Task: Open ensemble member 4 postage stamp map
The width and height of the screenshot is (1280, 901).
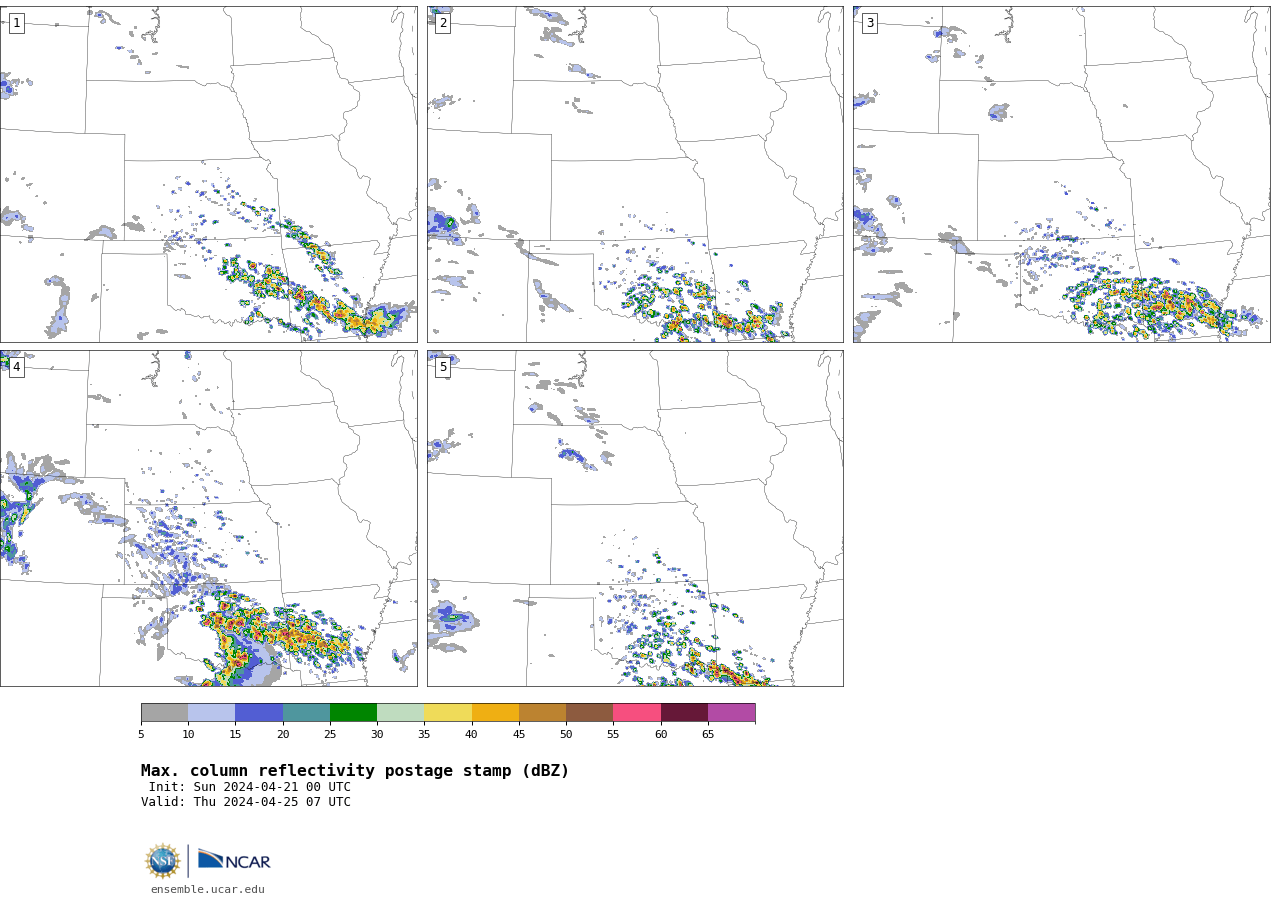Action: 208,518
